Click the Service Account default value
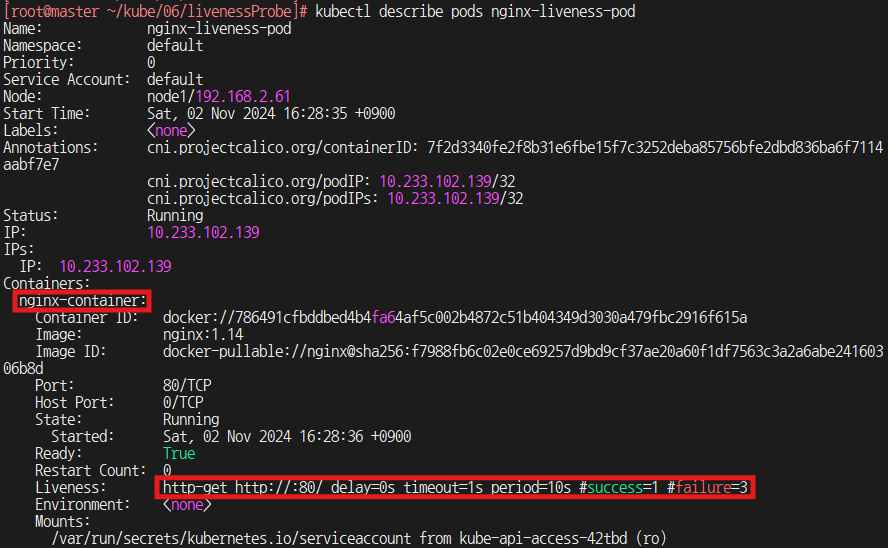 (x=175, y=79)
